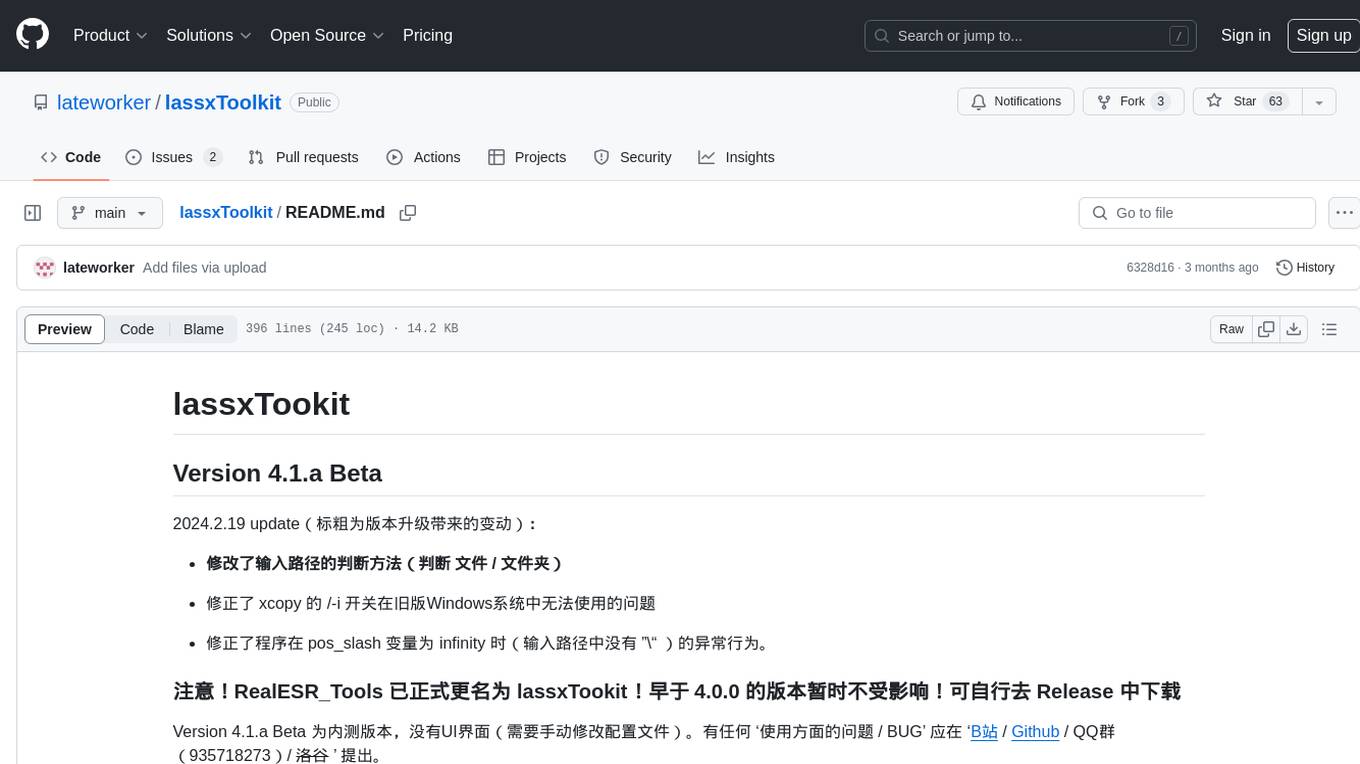This screenshot has width=1360, height=764.
Task: Open the Projects tab
Action: point(527,157)
